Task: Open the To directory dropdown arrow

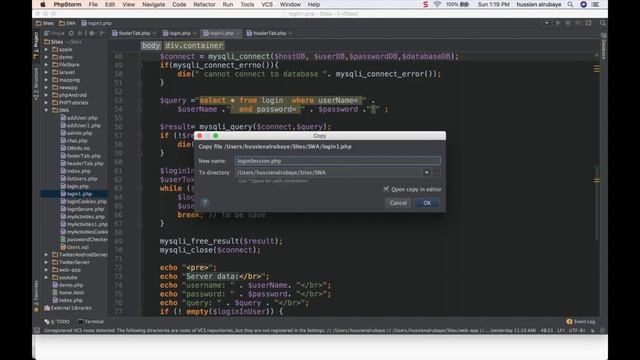Action: click(x=427, y=173)
